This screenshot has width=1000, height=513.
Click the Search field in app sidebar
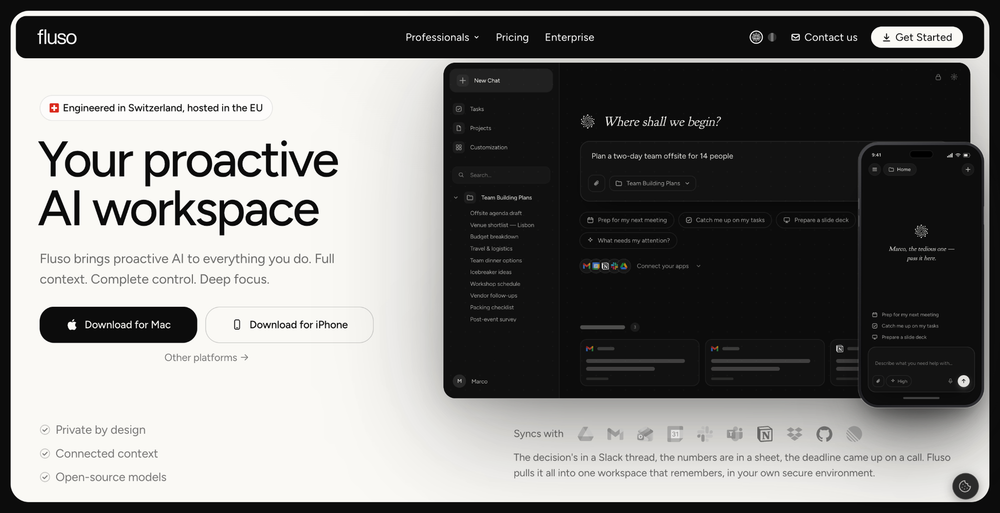coord(501,175)
